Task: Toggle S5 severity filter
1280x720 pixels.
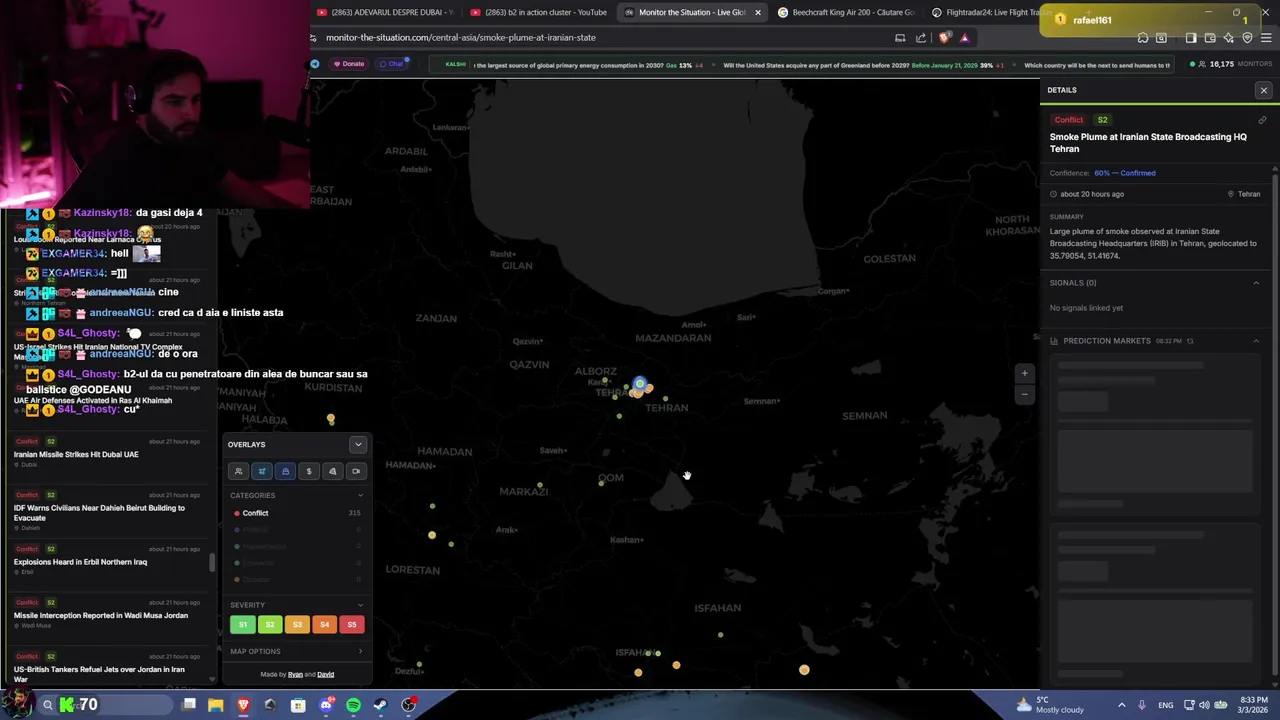Action: (x=351, y=624)
